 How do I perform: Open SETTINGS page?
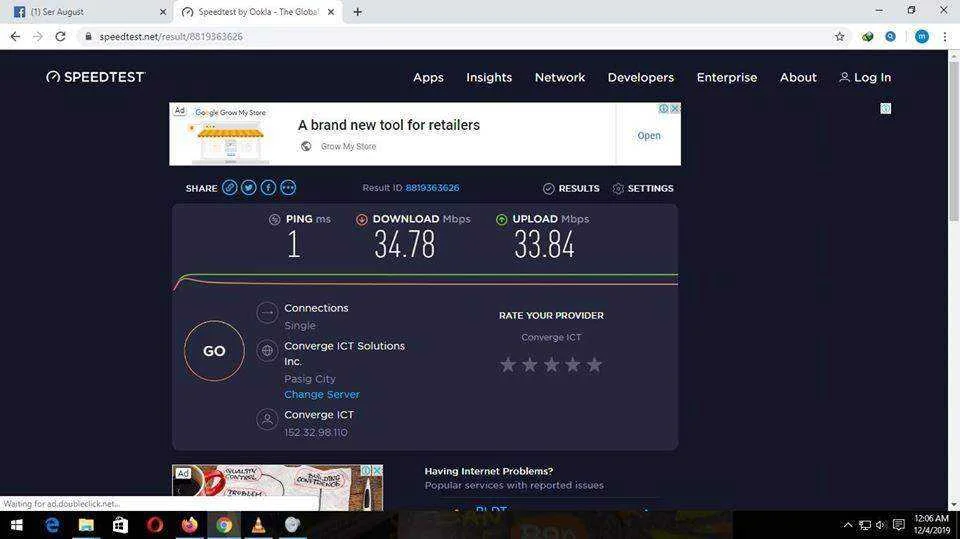pos(643,188)
